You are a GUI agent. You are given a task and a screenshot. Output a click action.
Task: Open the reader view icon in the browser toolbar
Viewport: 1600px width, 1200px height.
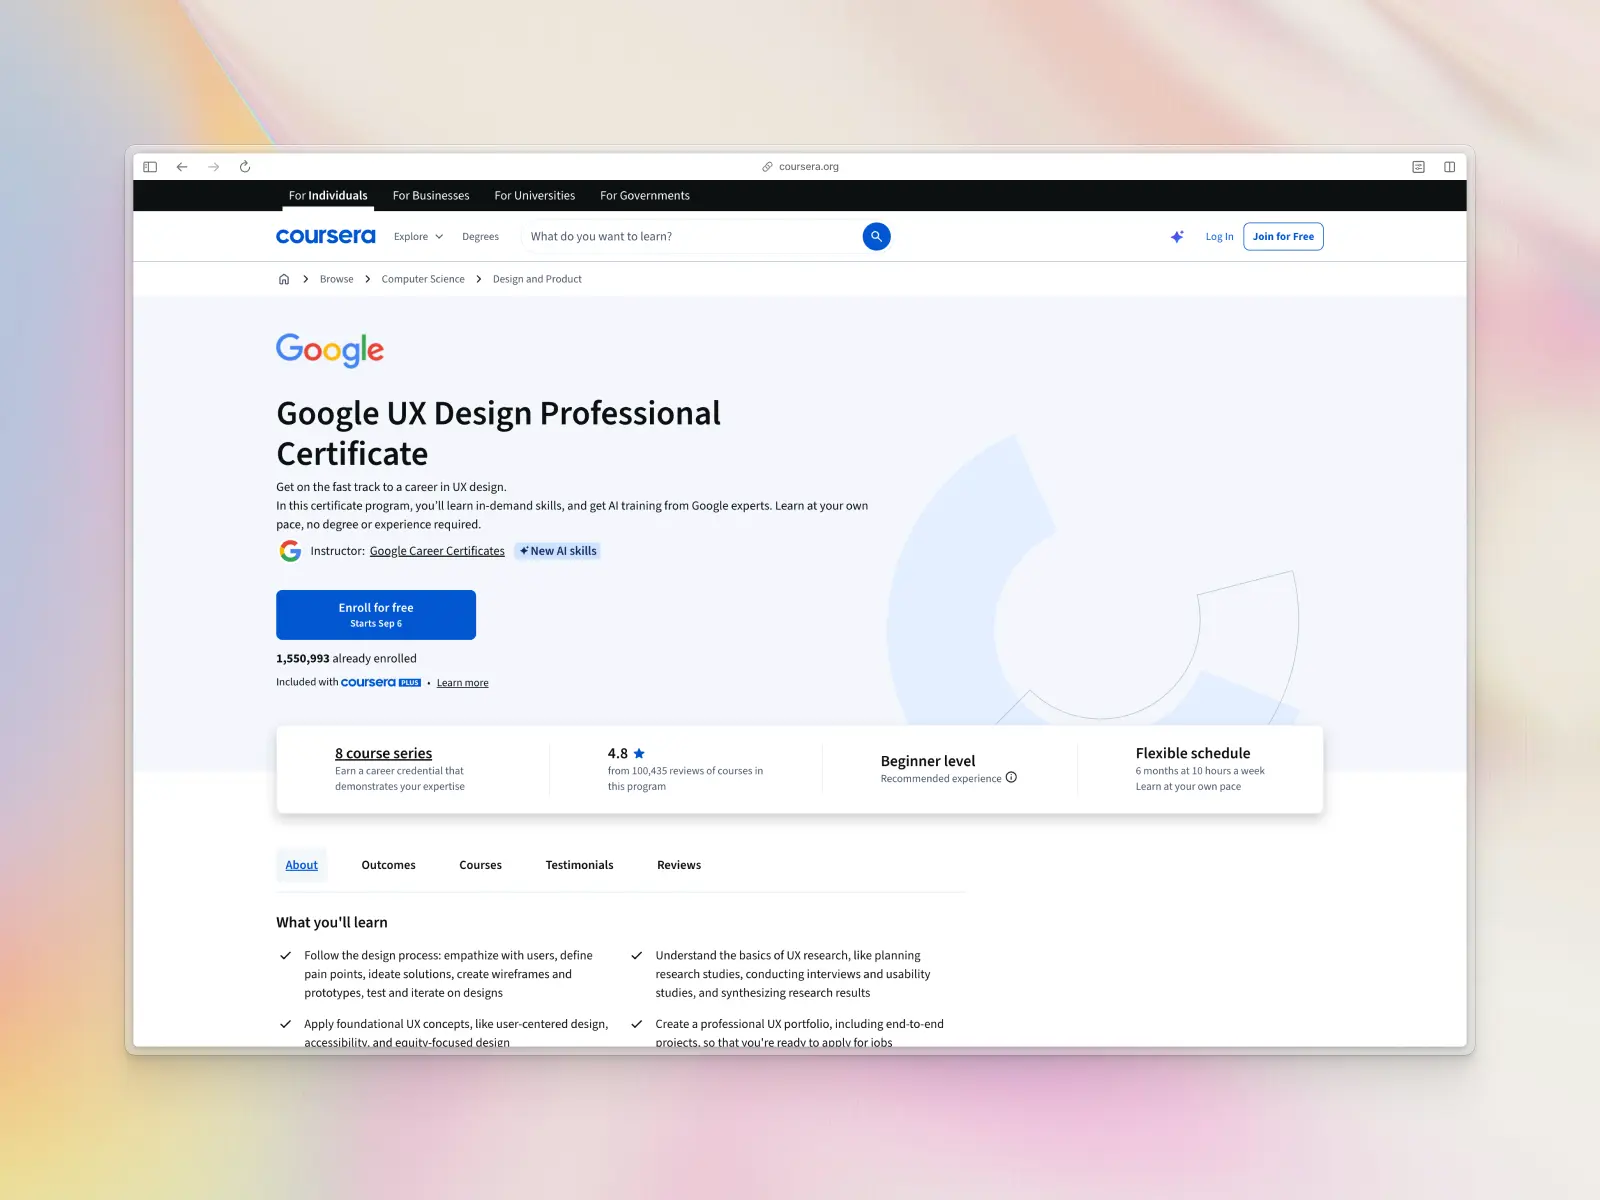(x=1418, y=167)
